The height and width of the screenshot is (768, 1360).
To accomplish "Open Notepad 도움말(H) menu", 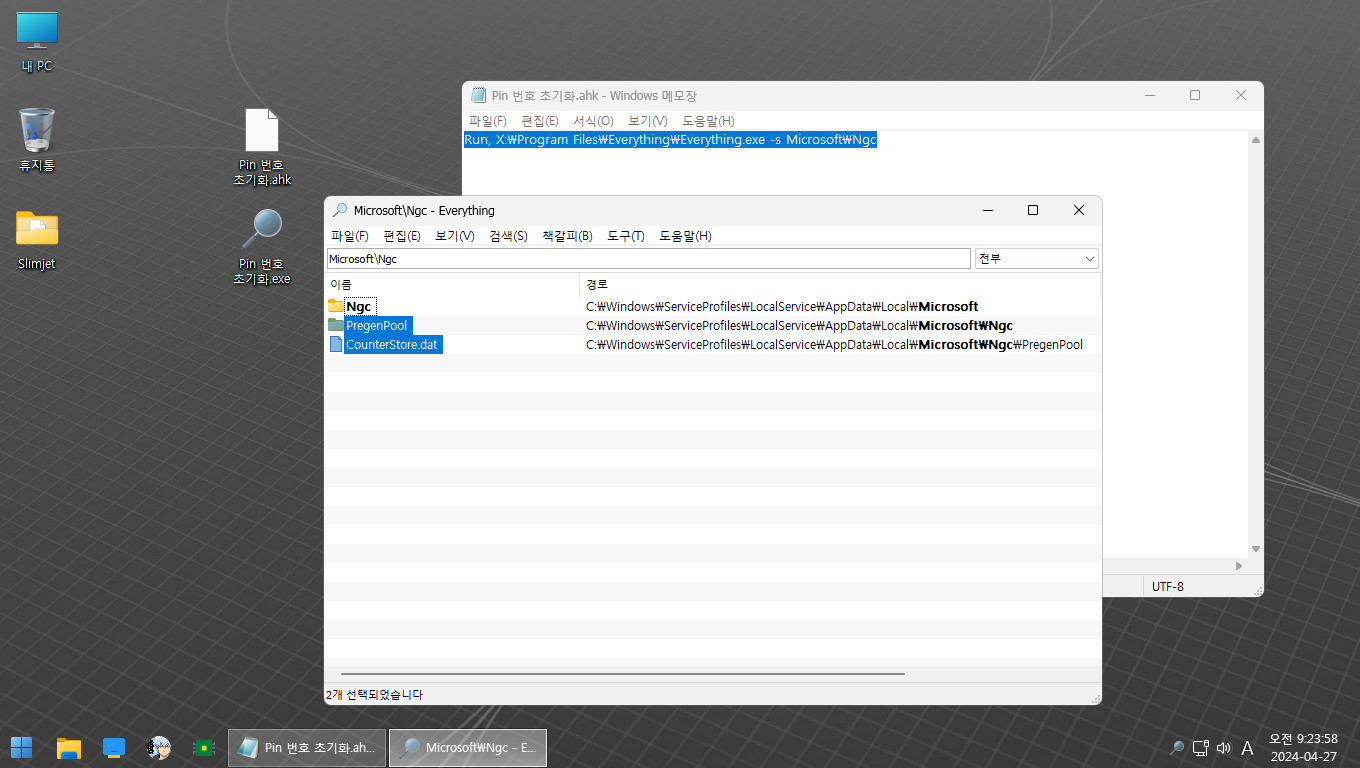I will point(708,120).
